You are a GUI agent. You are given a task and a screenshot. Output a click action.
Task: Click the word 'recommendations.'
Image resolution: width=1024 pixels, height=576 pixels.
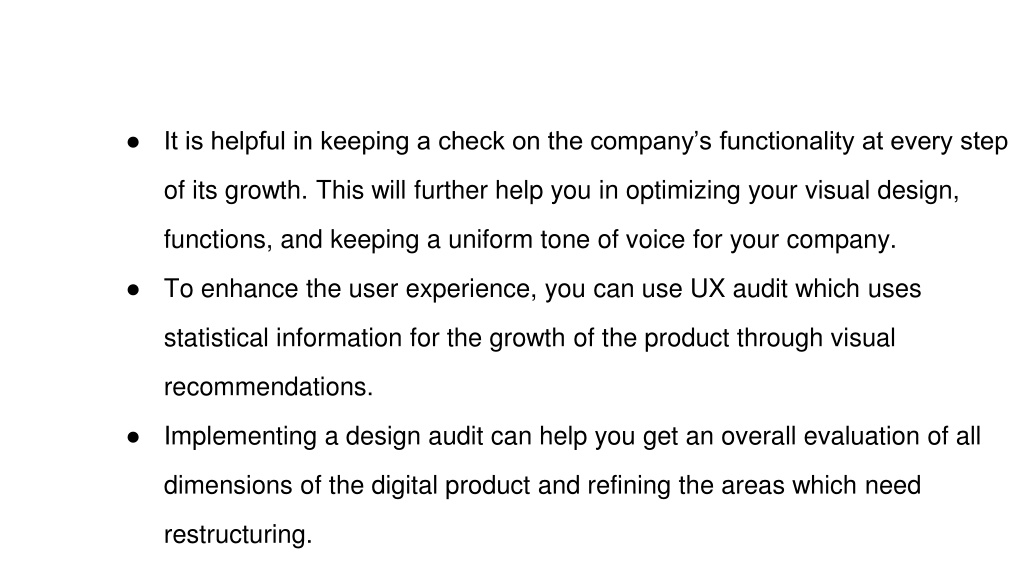268,387
